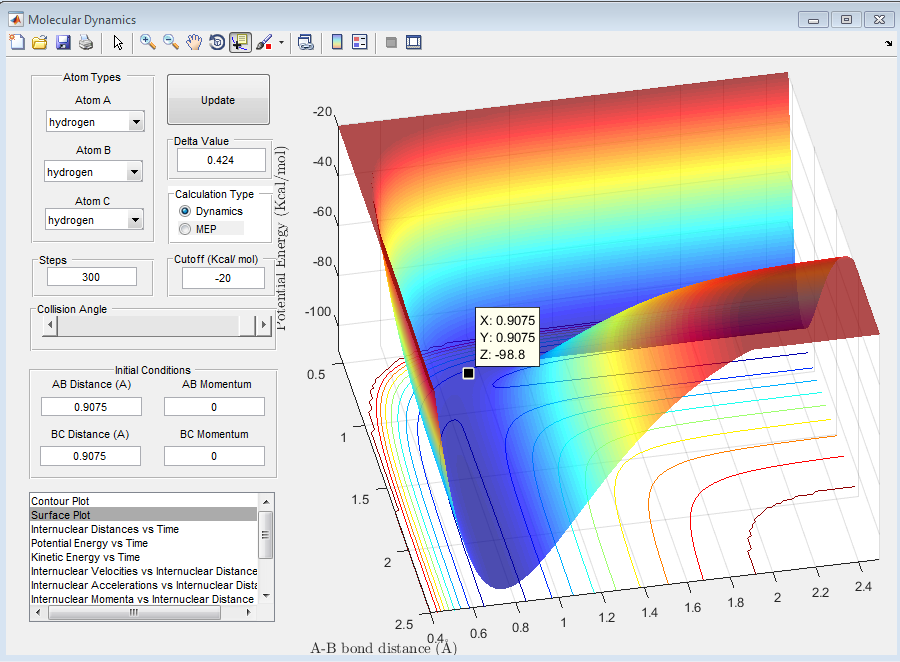Insert a colorbar from the toolbar
The width and height of the screenshot is (900, 662).
click(x=337, y=42)
